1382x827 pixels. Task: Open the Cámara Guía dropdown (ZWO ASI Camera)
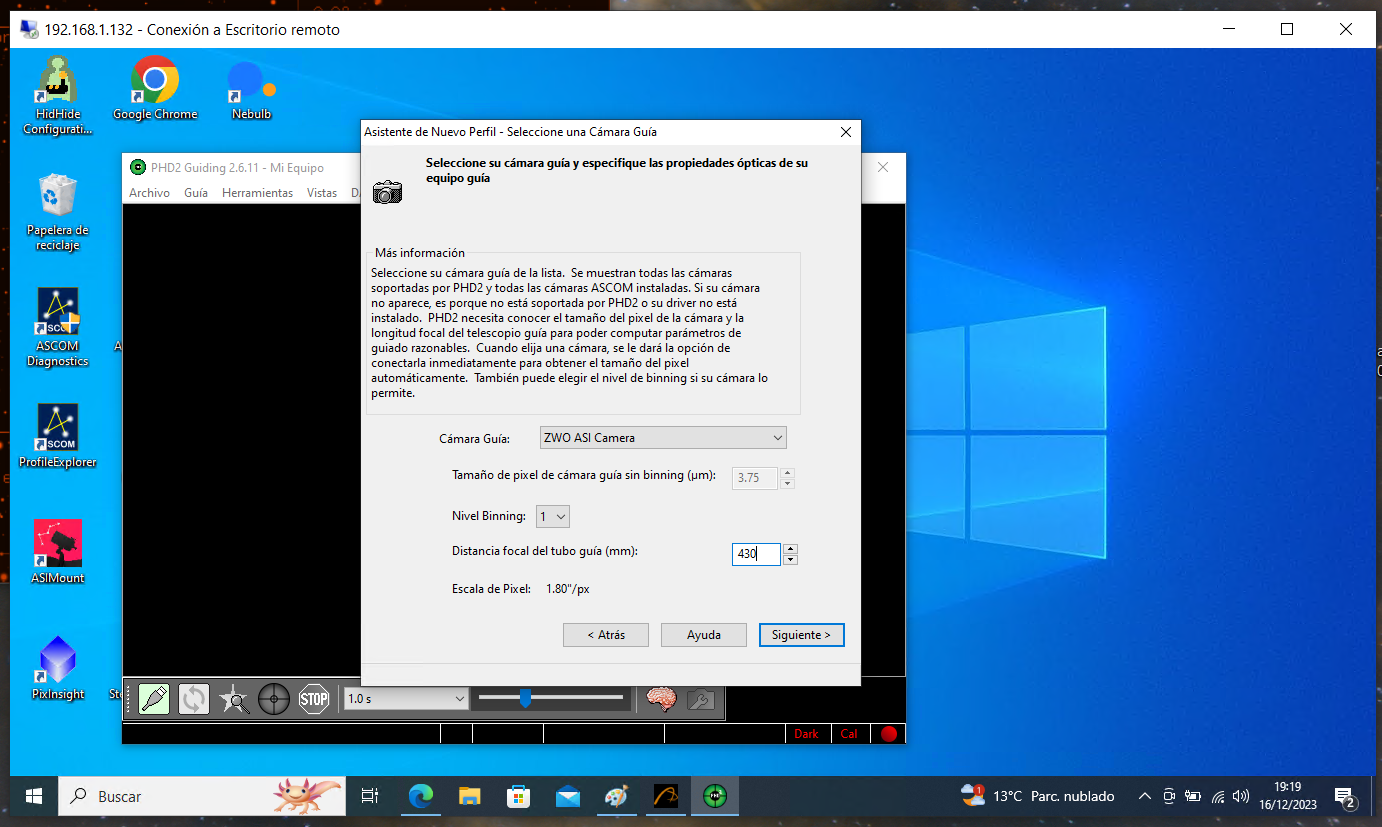pyautogui.click(x=663, y=438)
